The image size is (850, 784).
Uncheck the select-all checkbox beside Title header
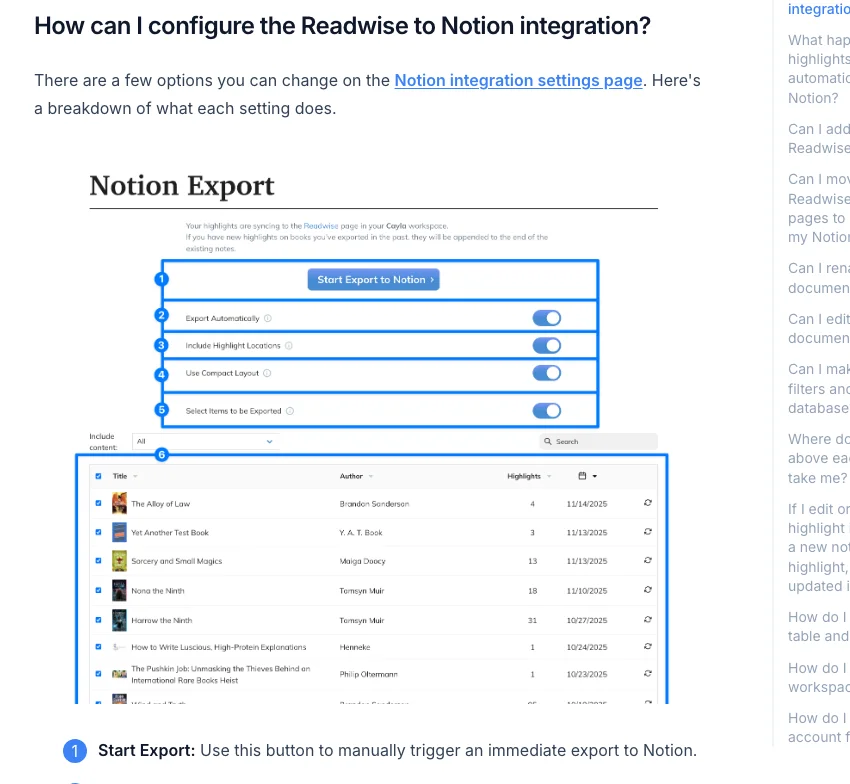pos(98,476)
